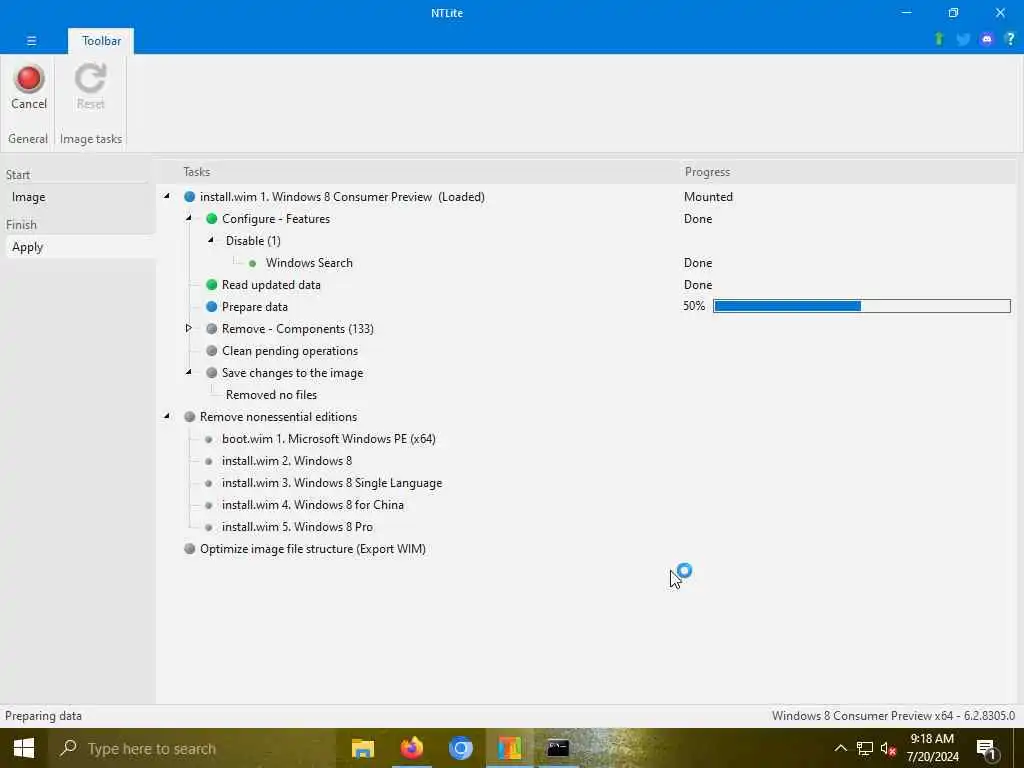Screen dimensions: 1024x768
Task: Select Image page in sidebar
Action: point(29,197)
